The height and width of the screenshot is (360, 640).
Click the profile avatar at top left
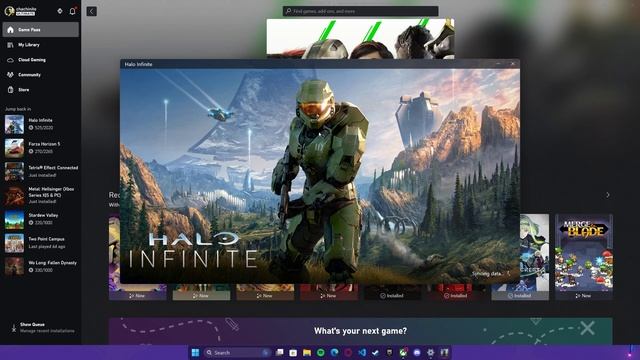pos(9,11)
